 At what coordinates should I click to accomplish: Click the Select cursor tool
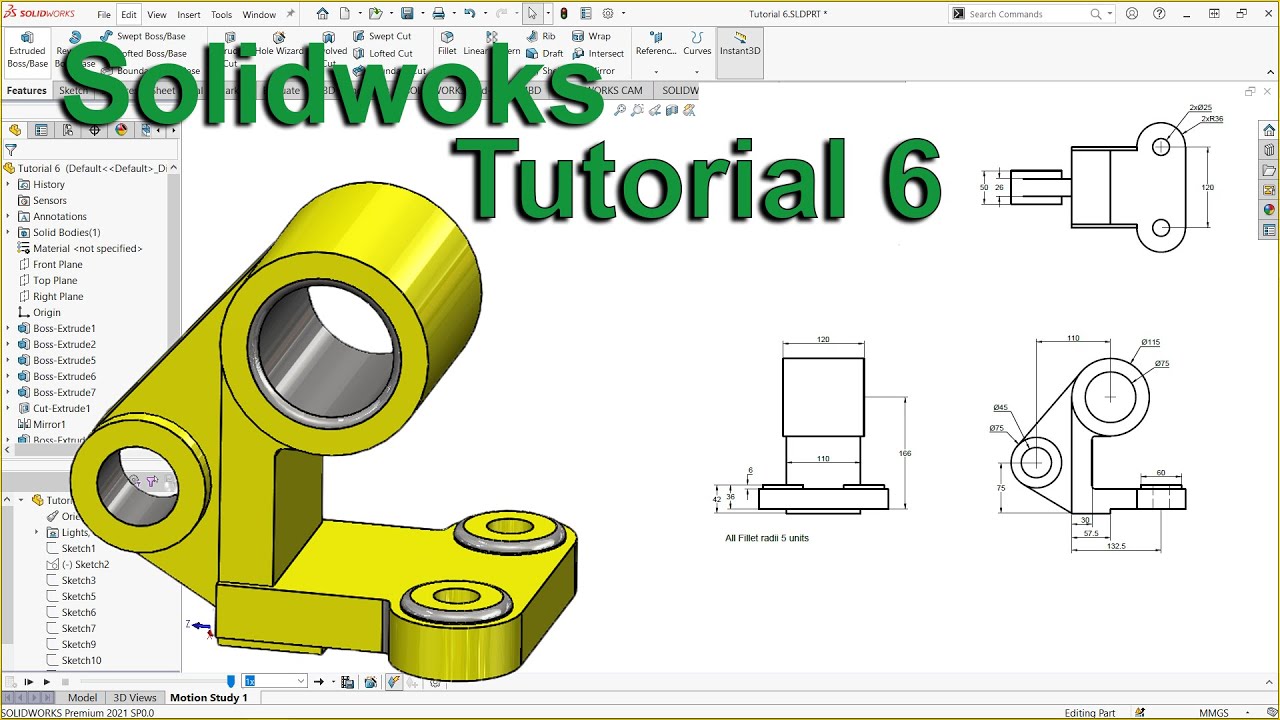coord(533,14)
